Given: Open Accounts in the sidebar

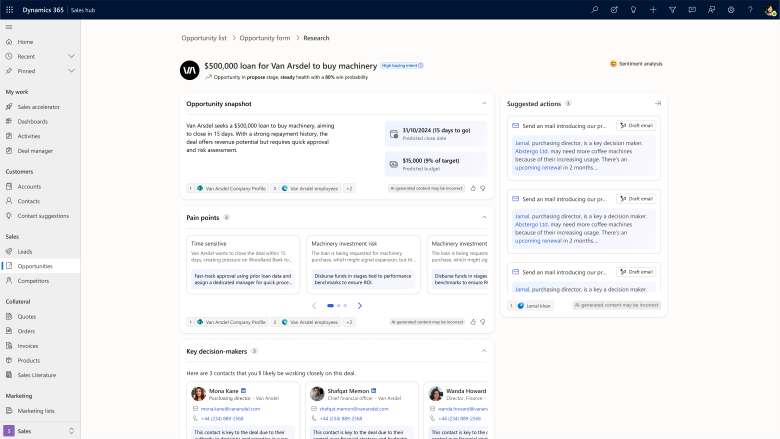Looking at the screenshot, I should click(x=29, y=186).
